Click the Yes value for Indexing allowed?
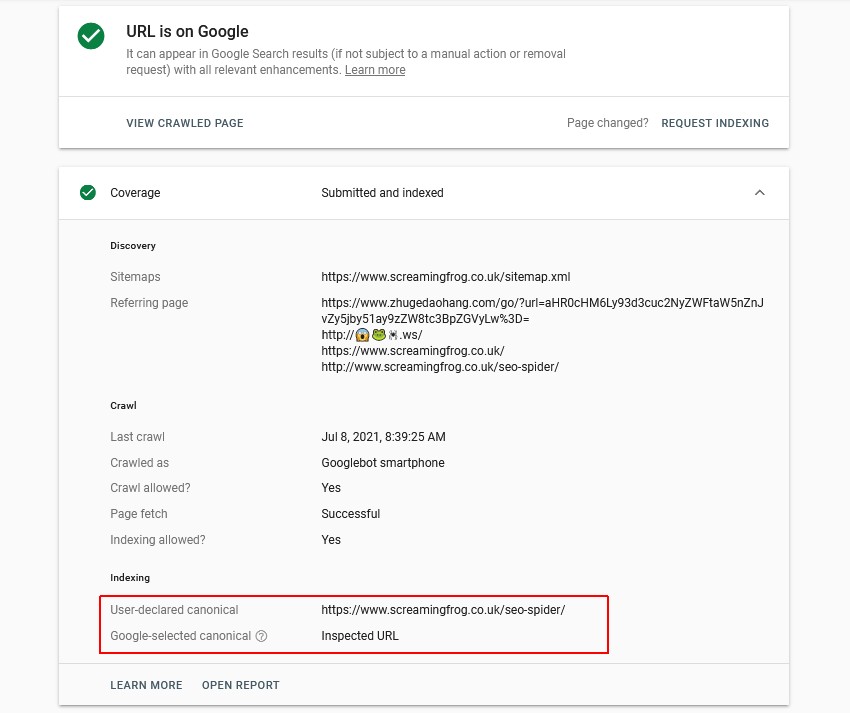 pyautogui.click(x=331, y=539)
